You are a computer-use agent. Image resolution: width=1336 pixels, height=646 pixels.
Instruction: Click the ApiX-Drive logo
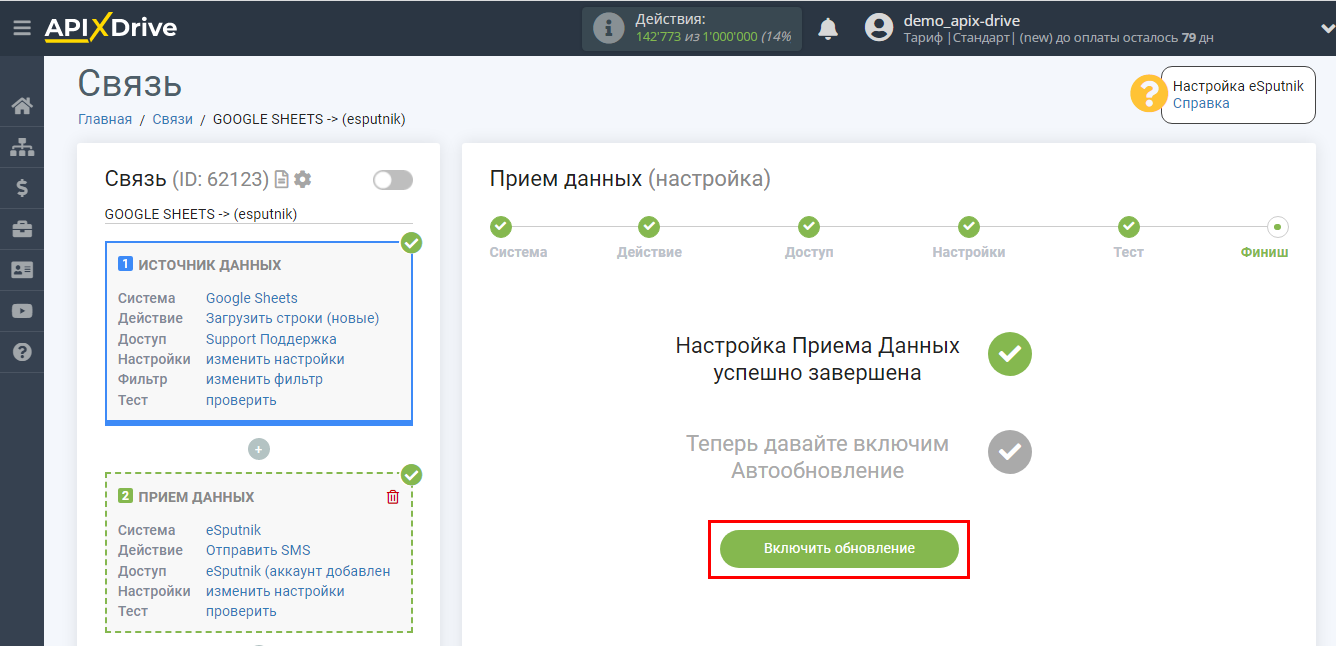click(x=110, y=28)
